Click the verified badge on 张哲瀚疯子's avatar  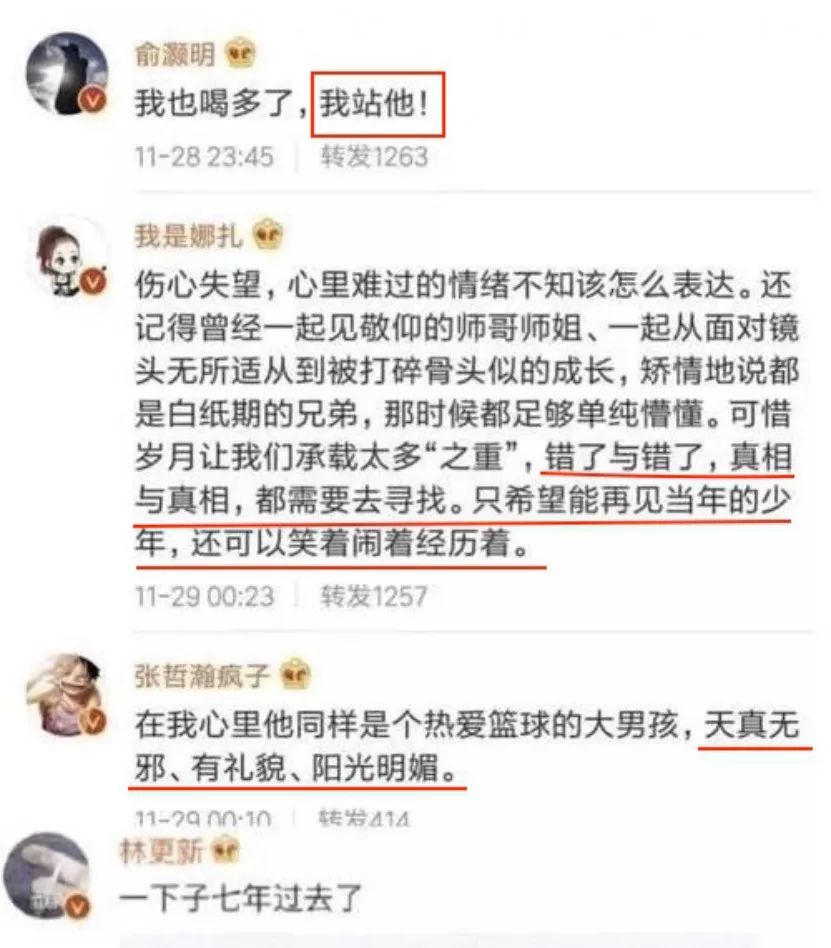(x=93, y=721)
